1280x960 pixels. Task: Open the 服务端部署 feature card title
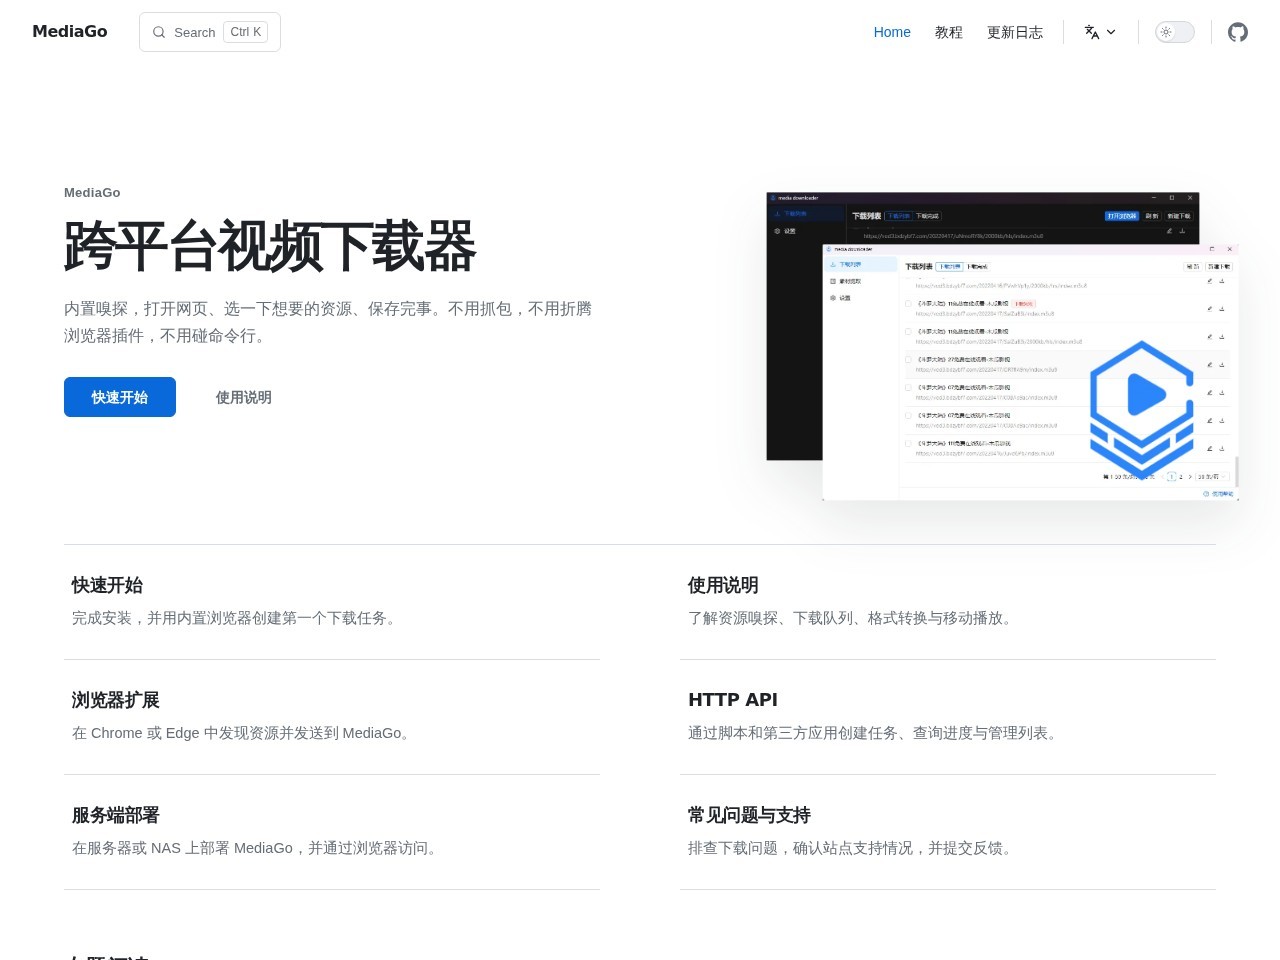[x=116, y=815]
